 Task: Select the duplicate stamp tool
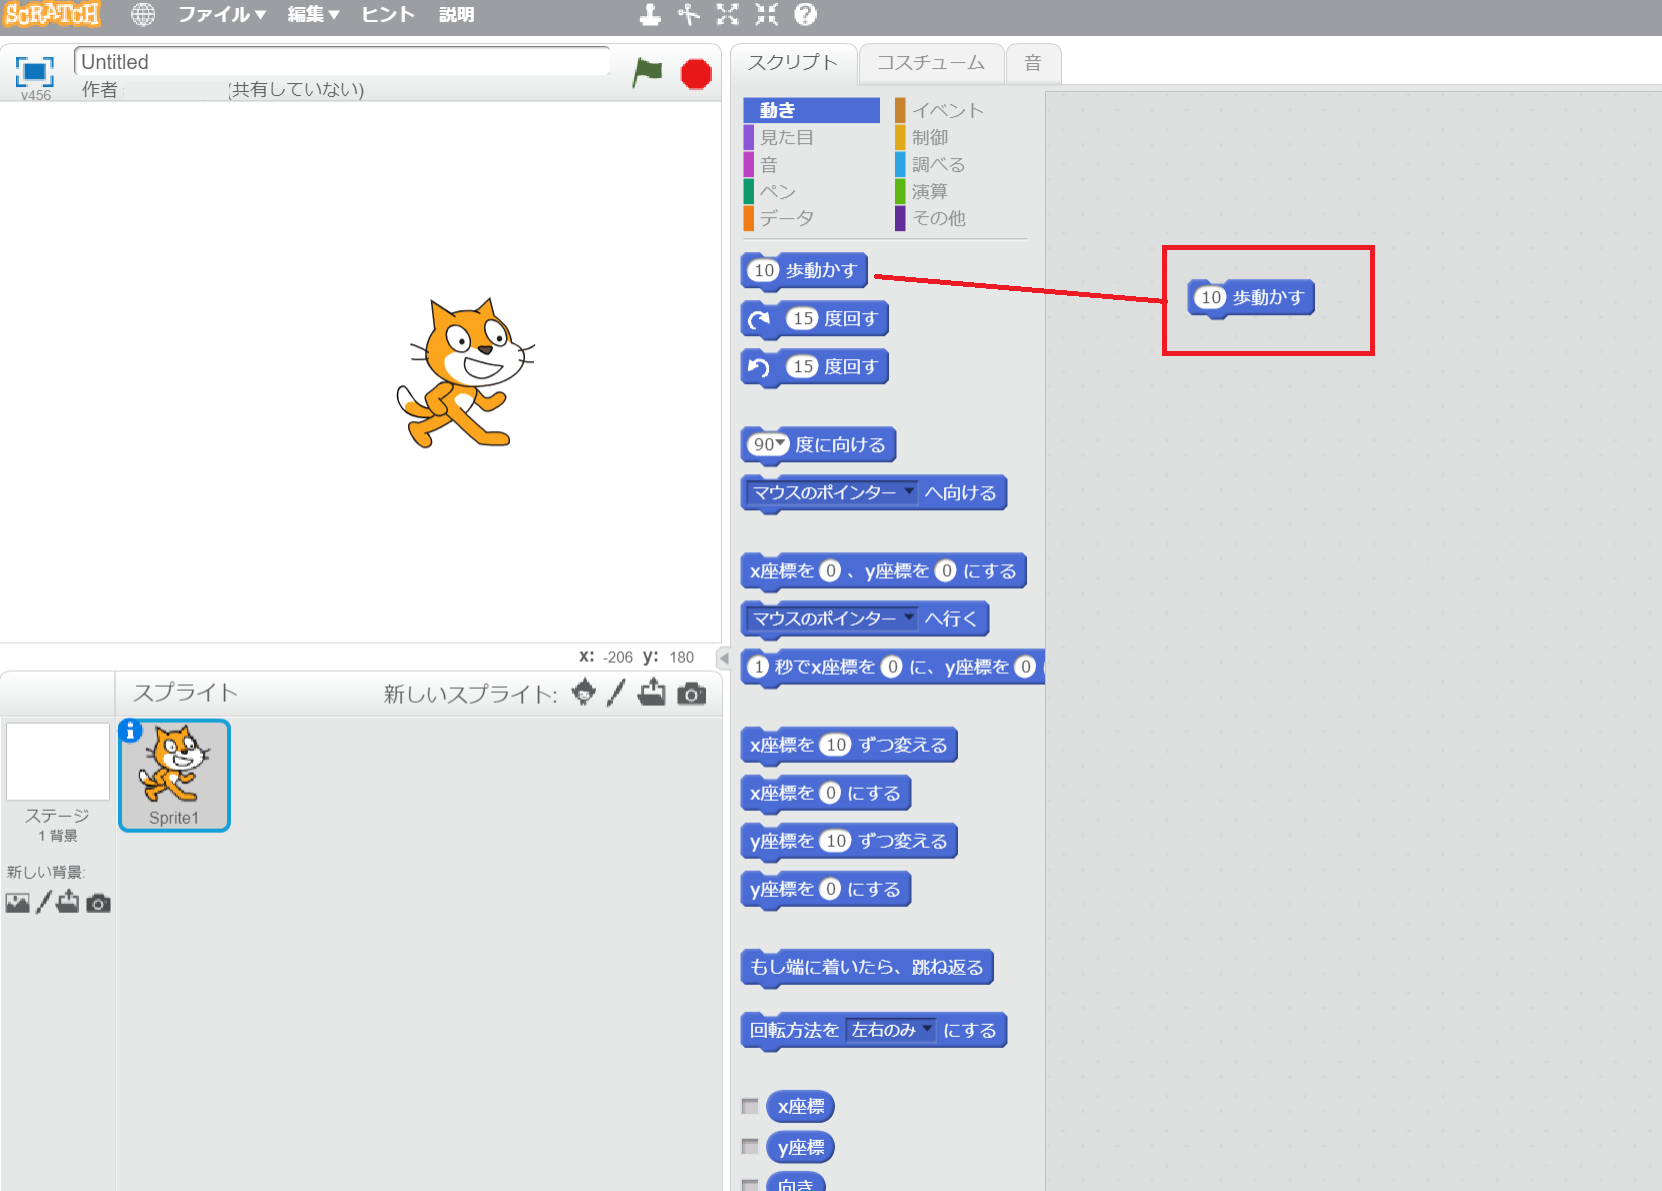651,14
